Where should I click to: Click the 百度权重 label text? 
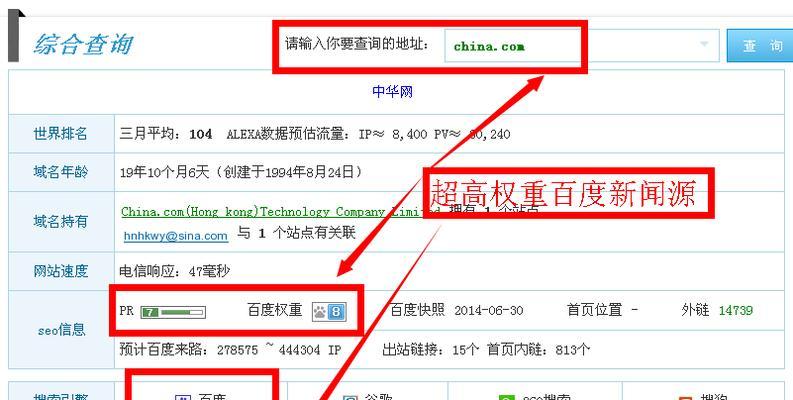[275, 309]
